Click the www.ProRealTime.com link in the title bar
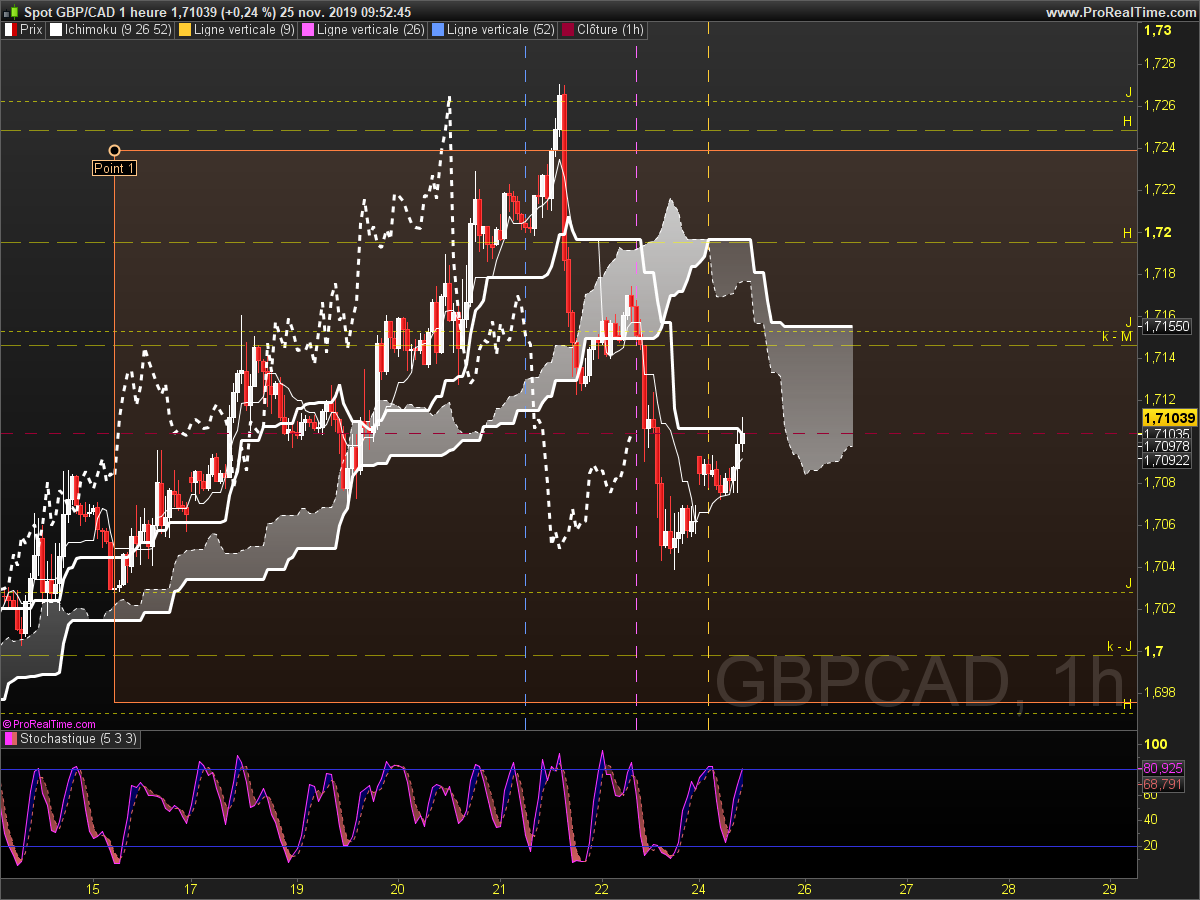 [1120, 12]
